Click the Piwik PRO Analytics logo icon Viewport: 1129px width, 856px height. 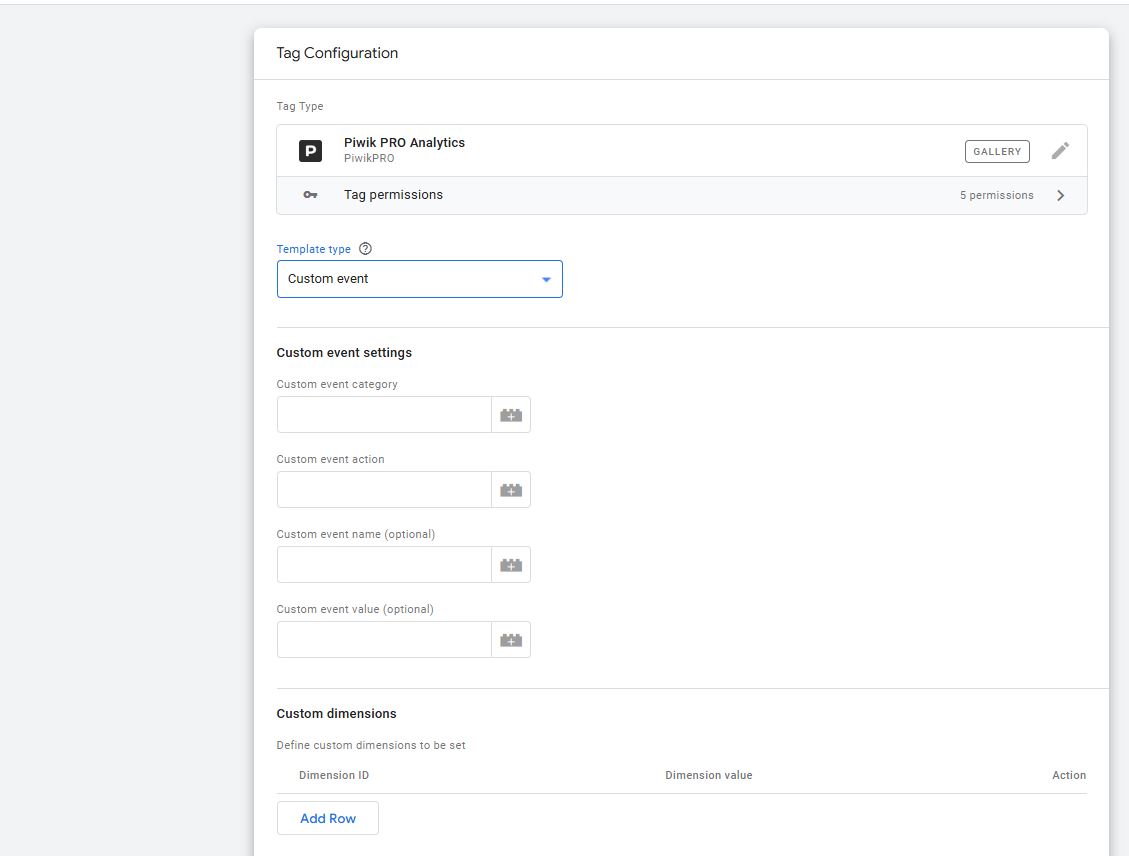[x=309, y=150]
